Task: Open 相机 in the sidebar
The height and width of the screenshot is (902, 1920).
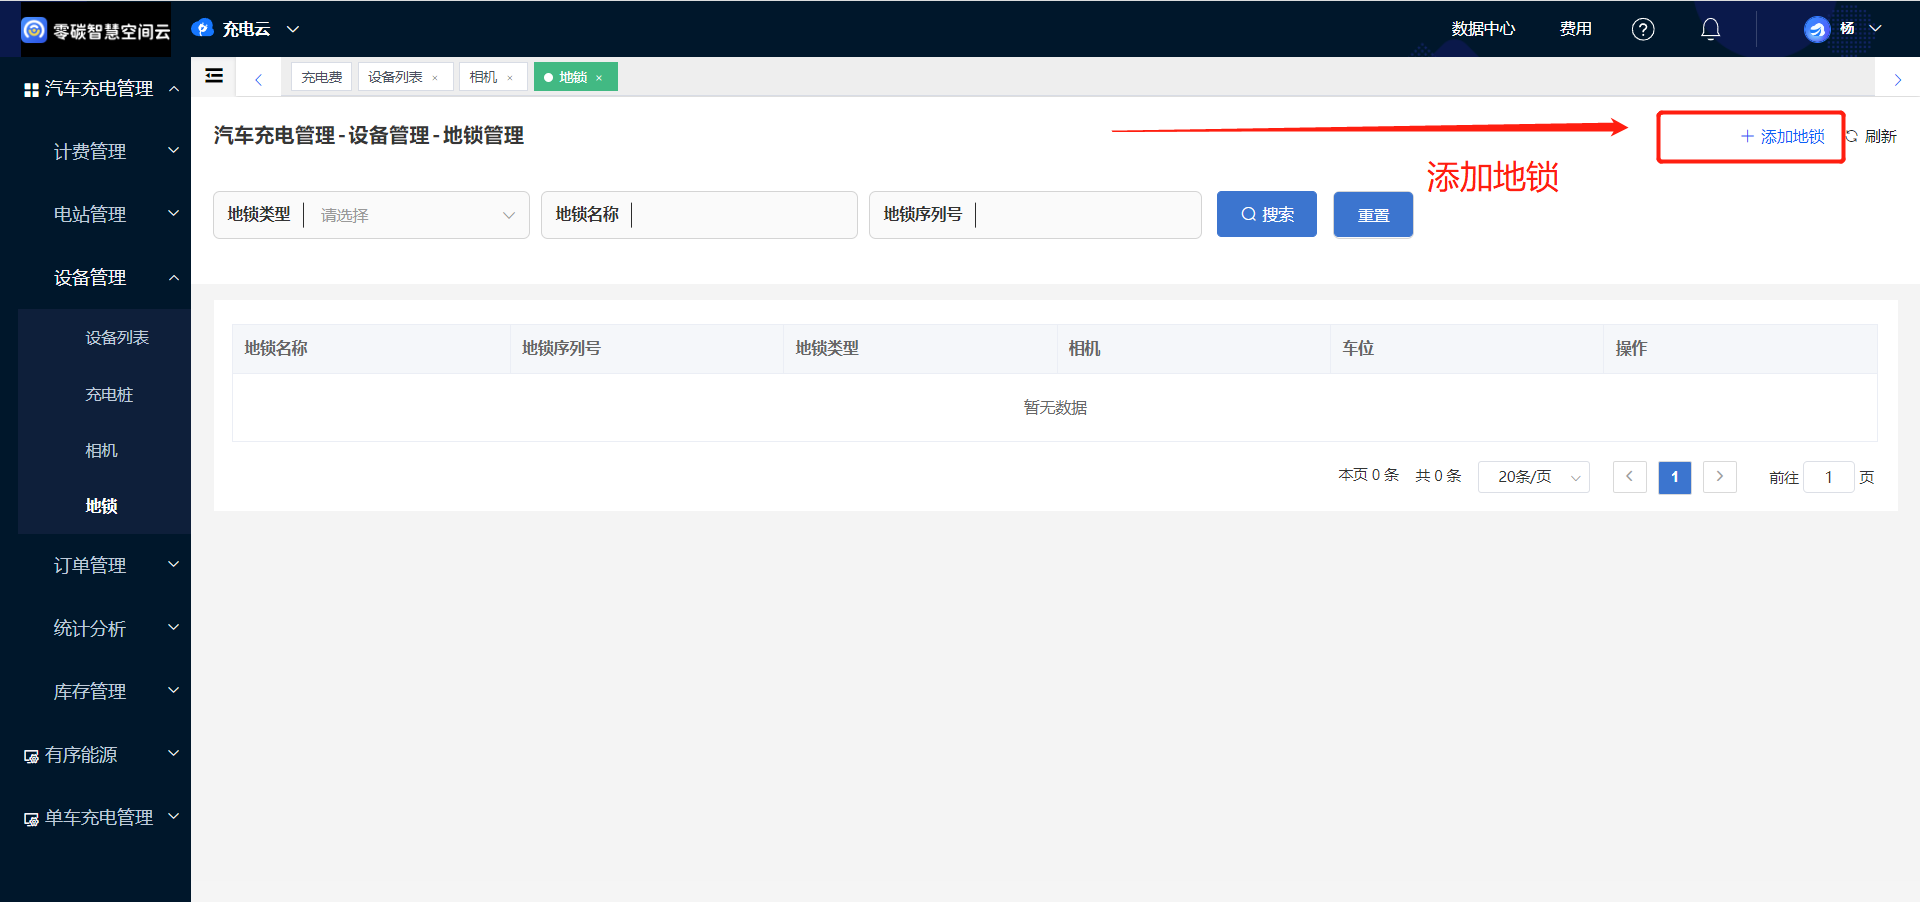Action: [101, 451]
